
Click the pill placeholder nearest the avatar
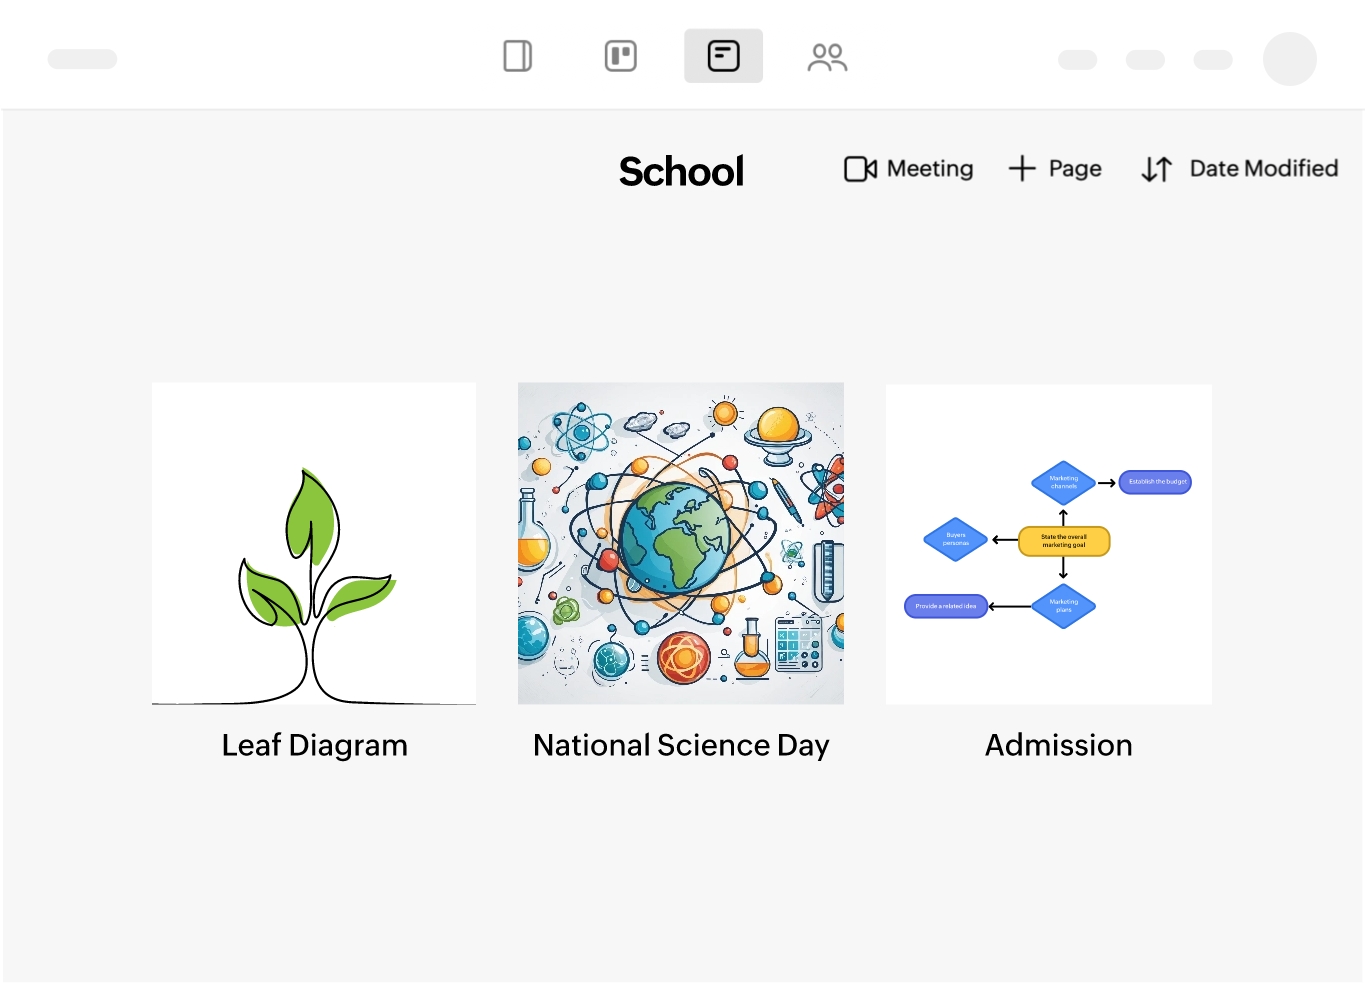pyautogui.click(x=1212, y=60)
